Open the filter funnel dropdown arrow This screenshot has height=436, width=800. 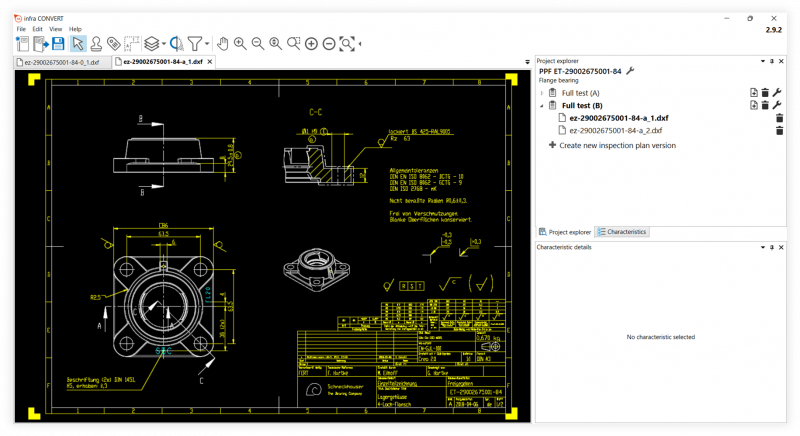click(207, 44)
